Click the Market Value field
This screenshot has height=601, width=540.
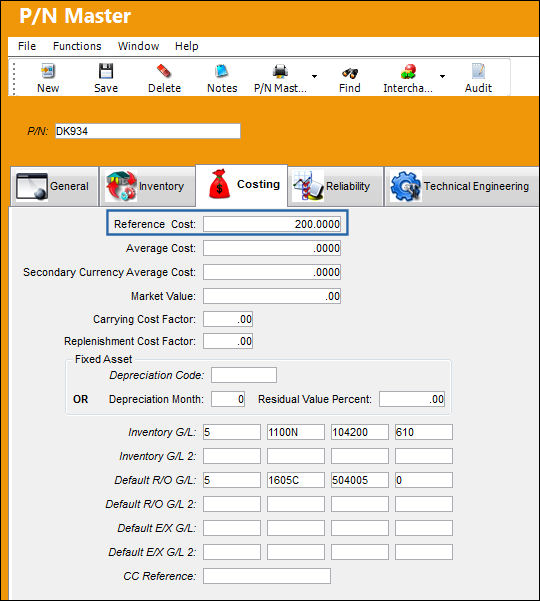(272, 296)
